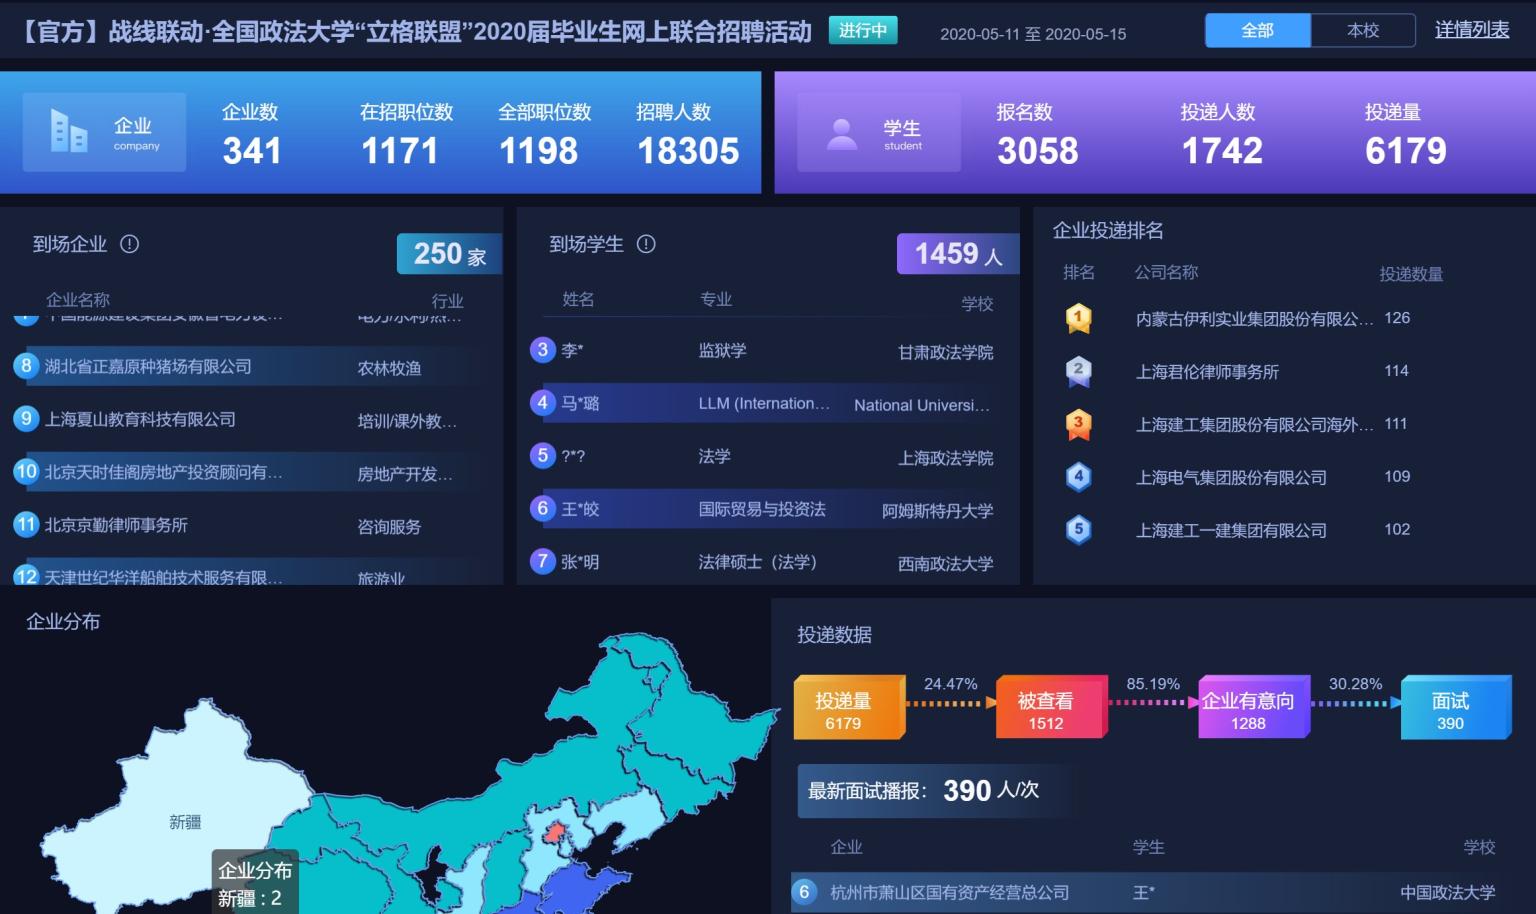Click the blue 面试 390 block
Image resolution: width=1536 pixels, height=914 pixels.
(x=1450, y=710)
